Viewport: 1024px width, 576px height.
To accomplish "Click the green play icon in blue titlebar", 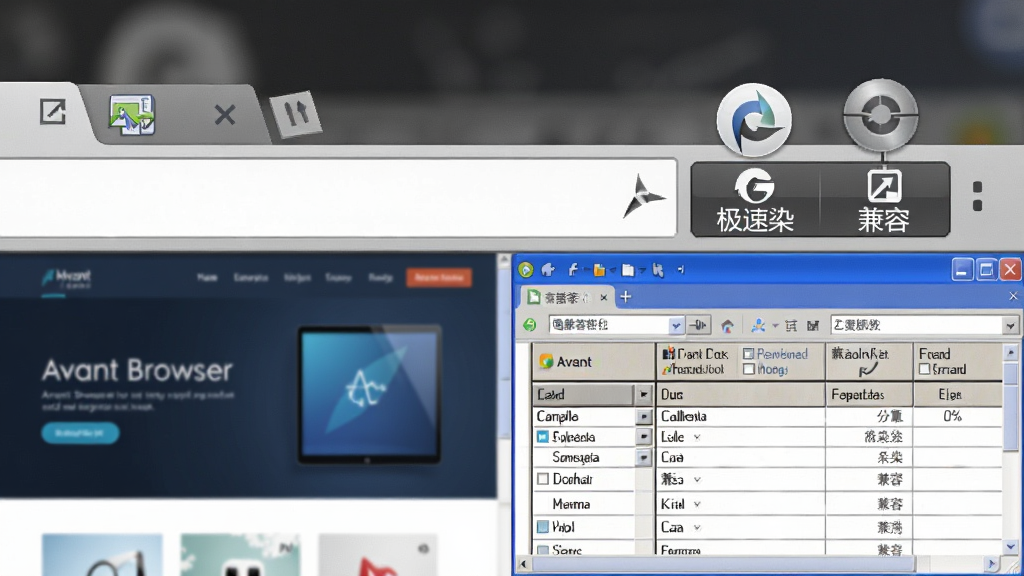I will click(x=525, y=269).
